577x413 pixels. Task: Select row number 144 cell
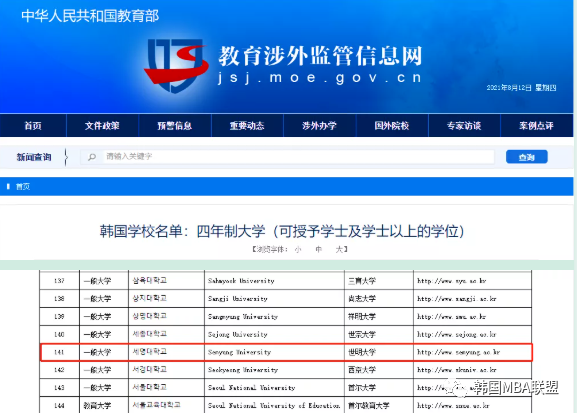(x=59, y=405)
